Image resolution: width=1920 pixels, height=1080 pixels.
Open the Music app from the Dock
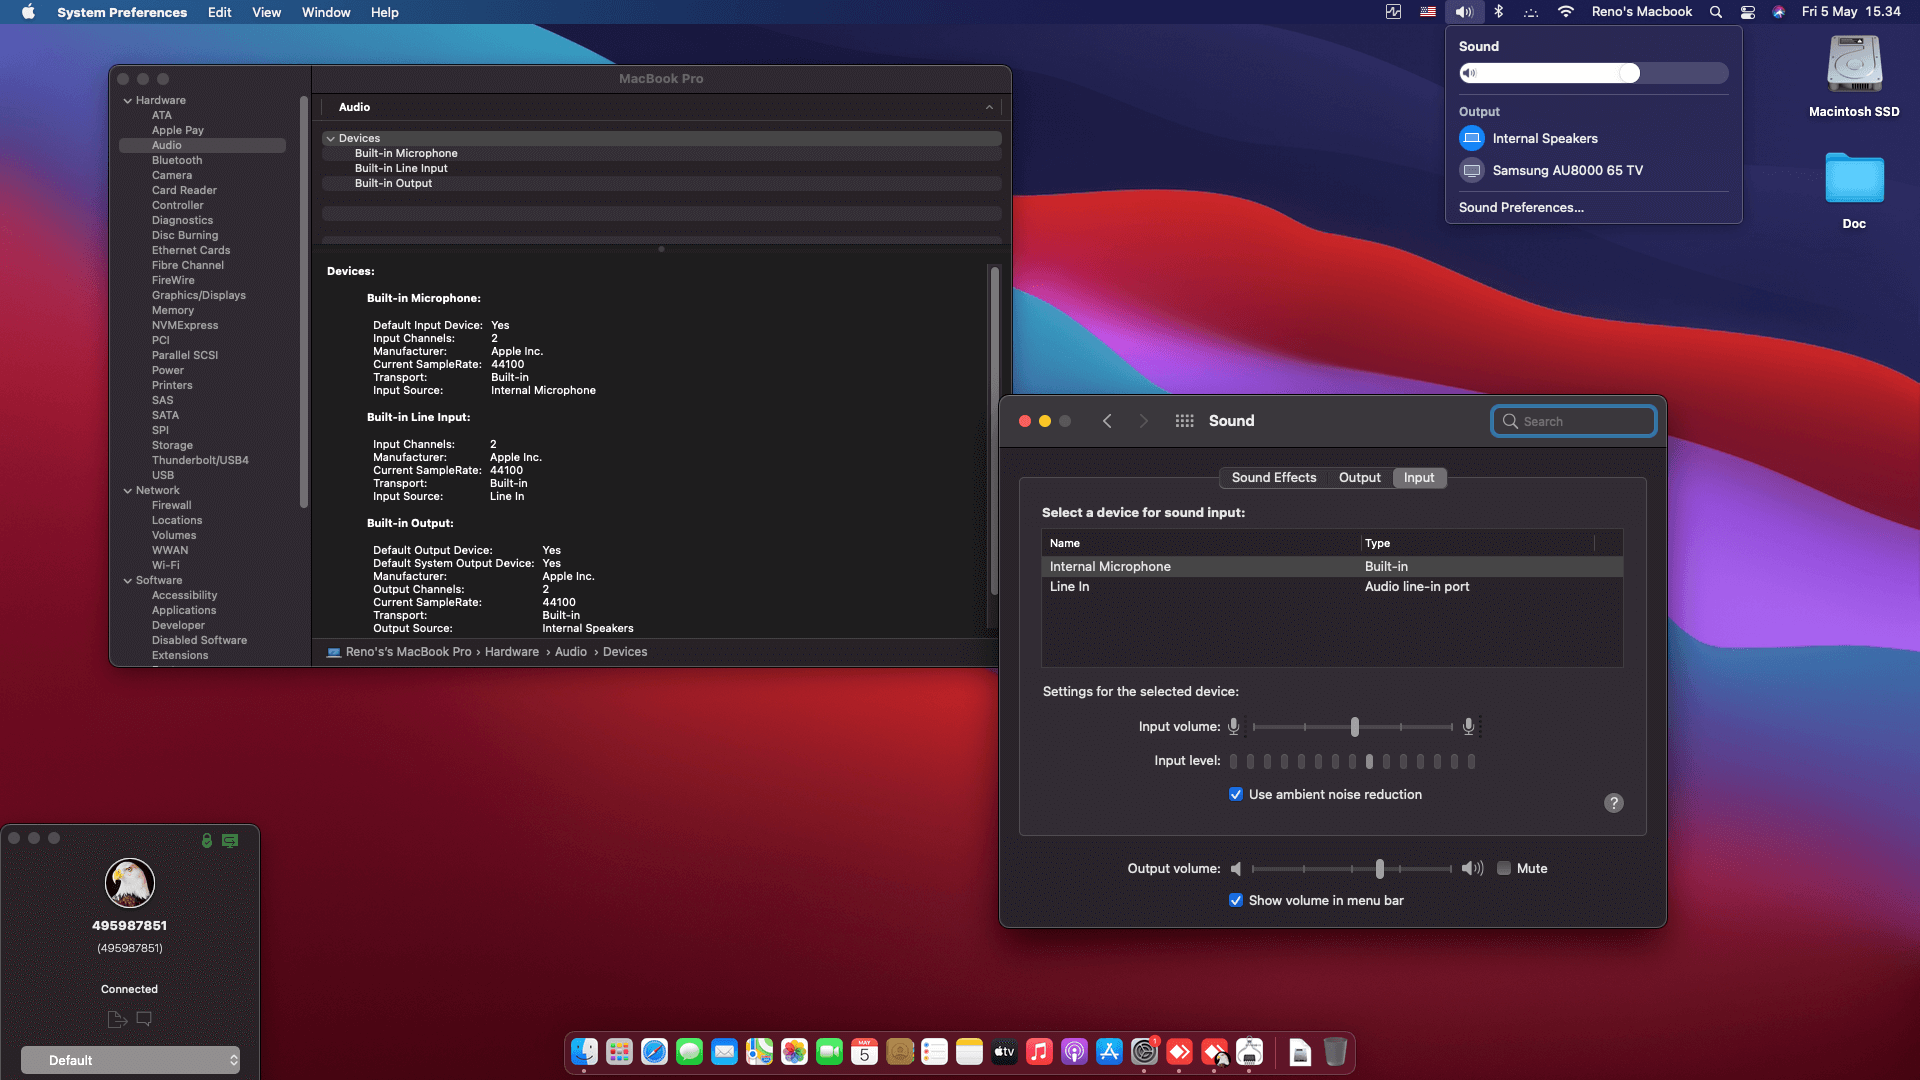(1038, 1052)
